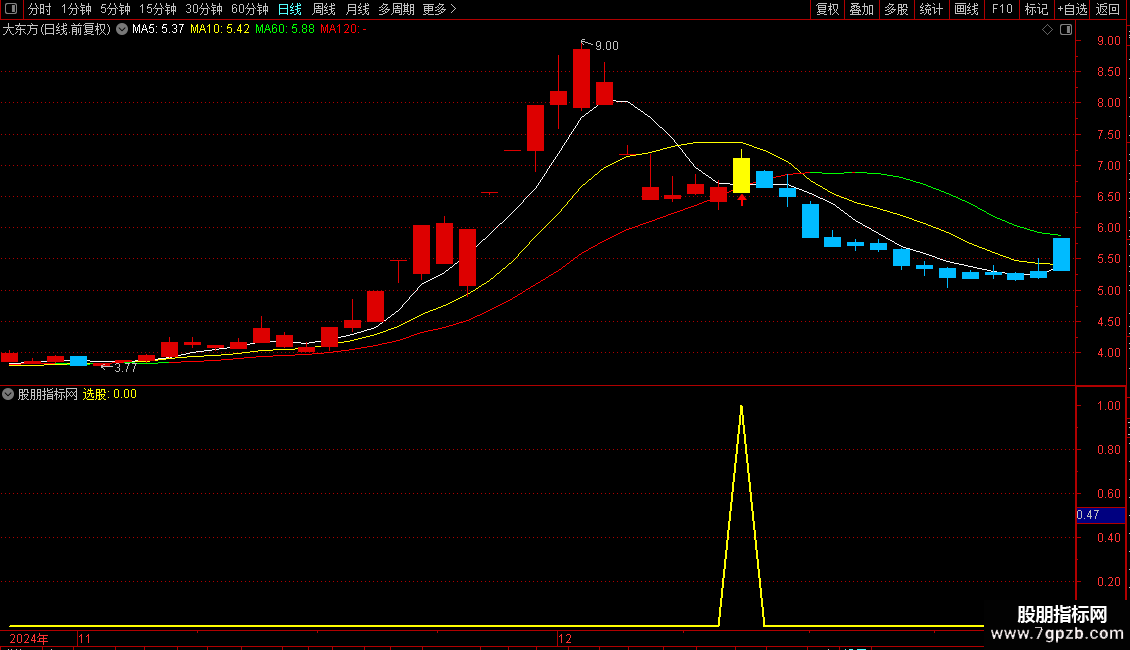Expand the 大东方 main chart indicator dropdown
This screenshot has width=1130, height=650.
tap(122, 30)
